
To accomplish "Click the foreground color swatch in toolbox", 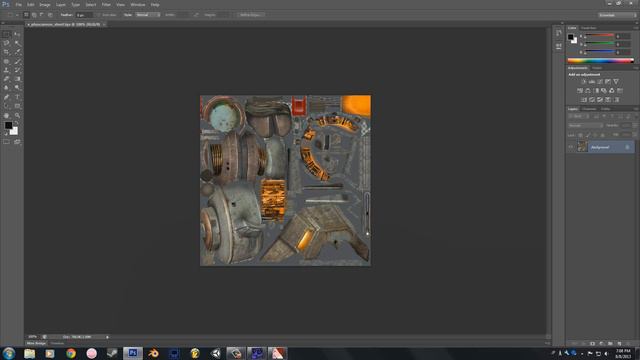I will (8, 125).
